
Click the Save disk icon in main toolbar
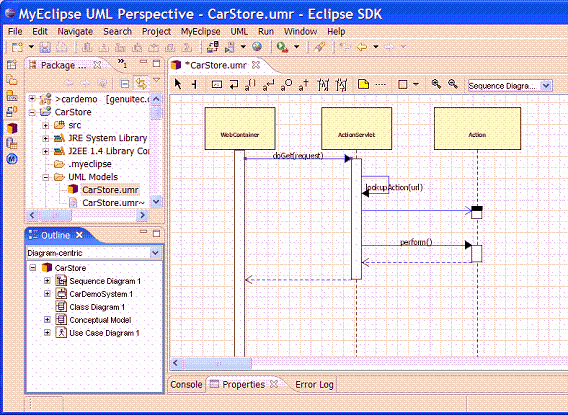[45, 47]
